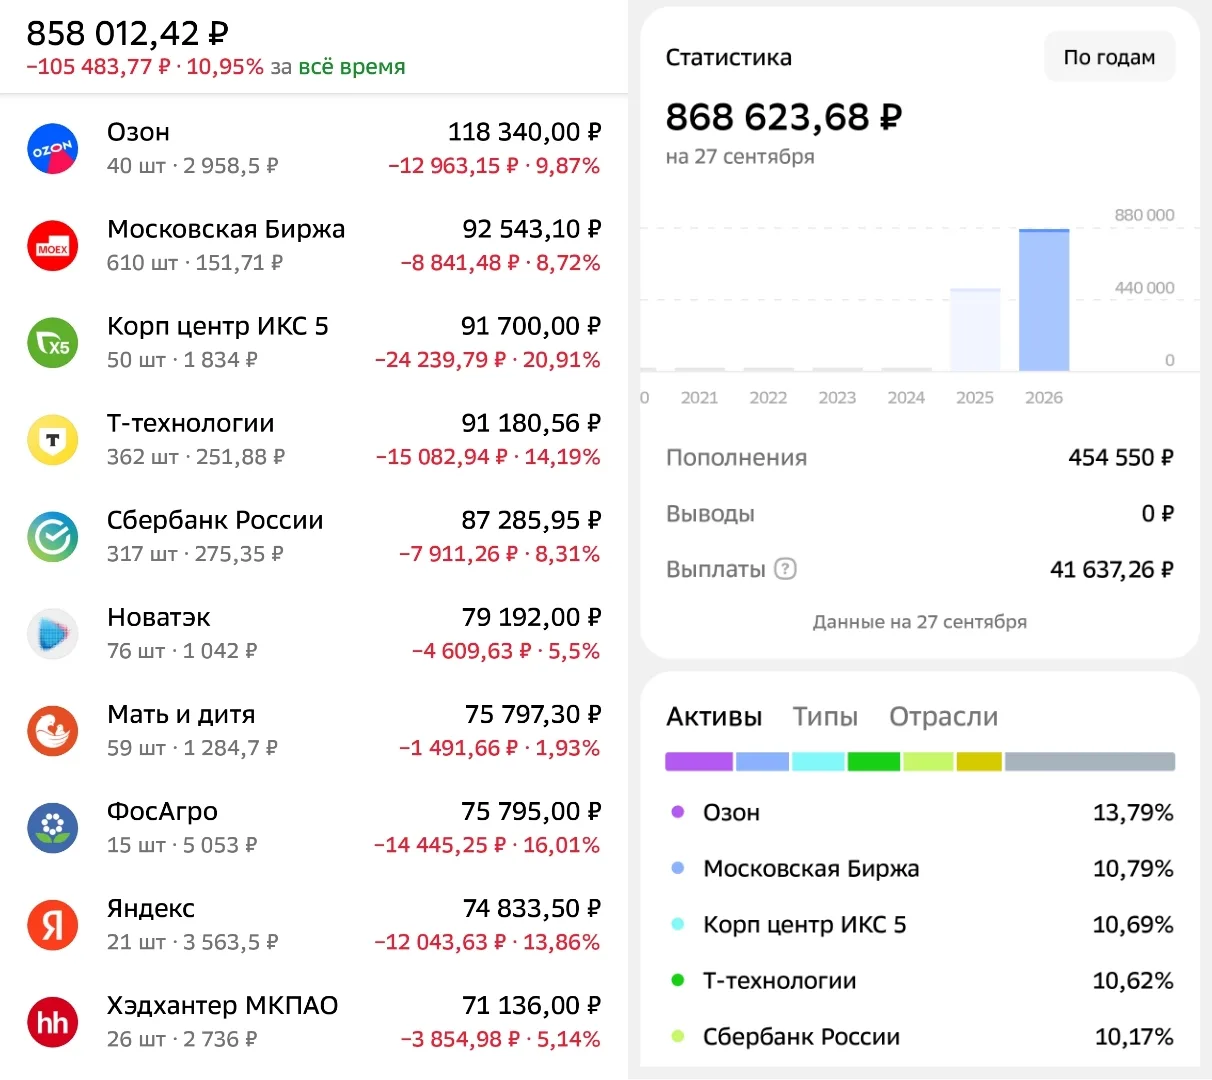Open Яндекс position name

[151, 908]
